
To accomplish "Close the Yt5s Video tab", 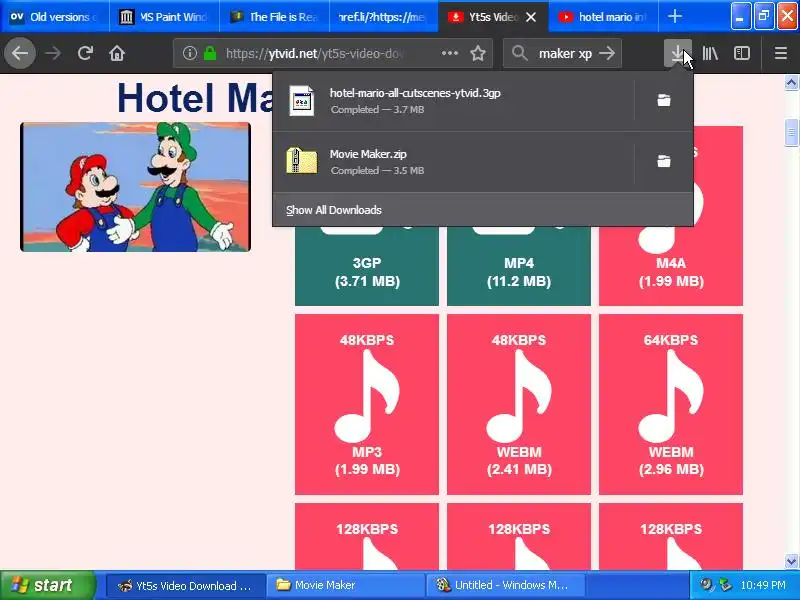I will 531,17.
